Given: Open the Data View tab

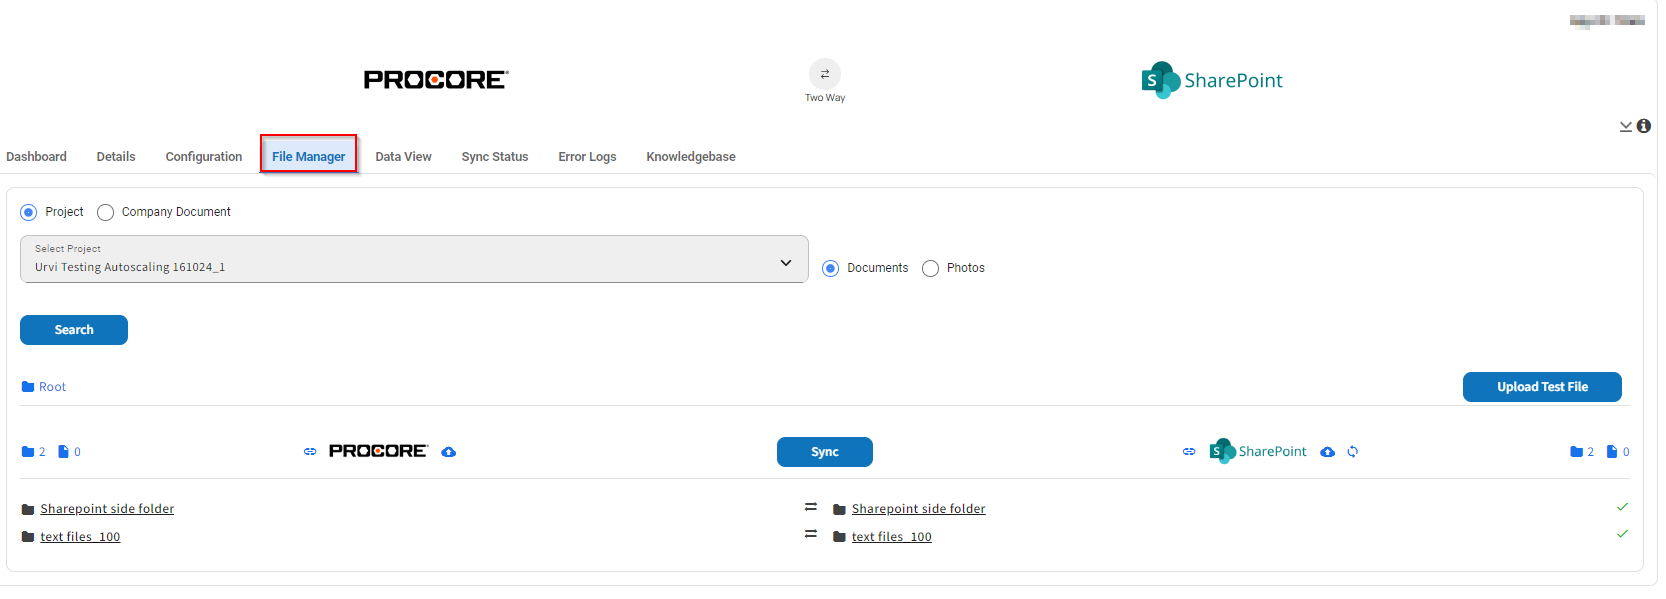Looking at the screenshot, I should click(404, 157).
